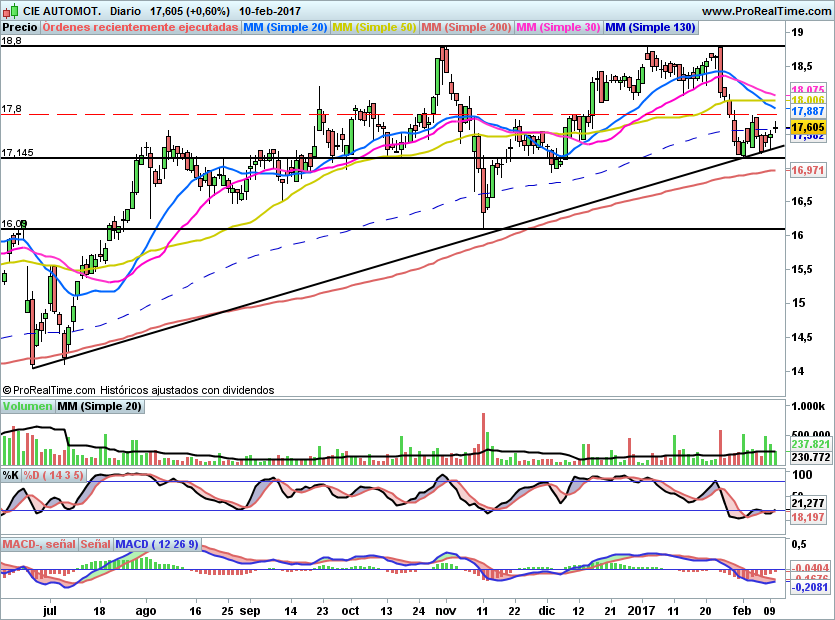Click the candlestick chart icon beside CIE AUTOMOT.
The width and height of the screenshot is (835, 620).
(x=11, y=10)
